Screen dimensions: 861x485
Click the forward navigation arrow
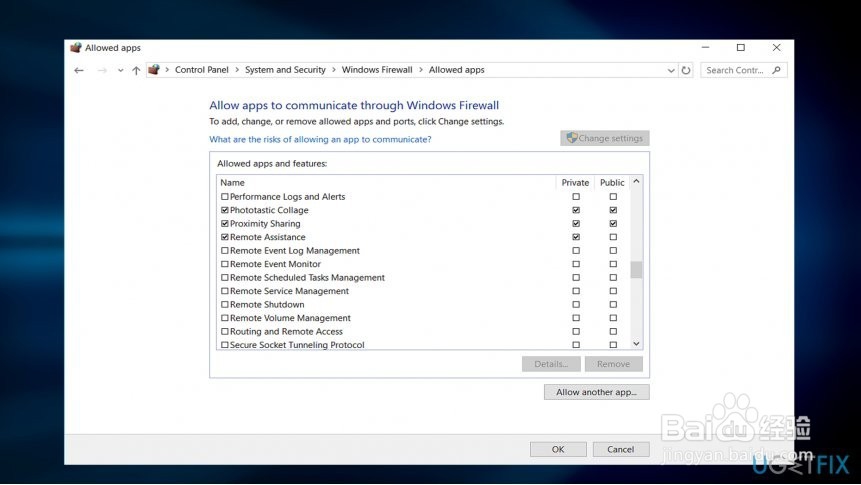click(102, 70)
